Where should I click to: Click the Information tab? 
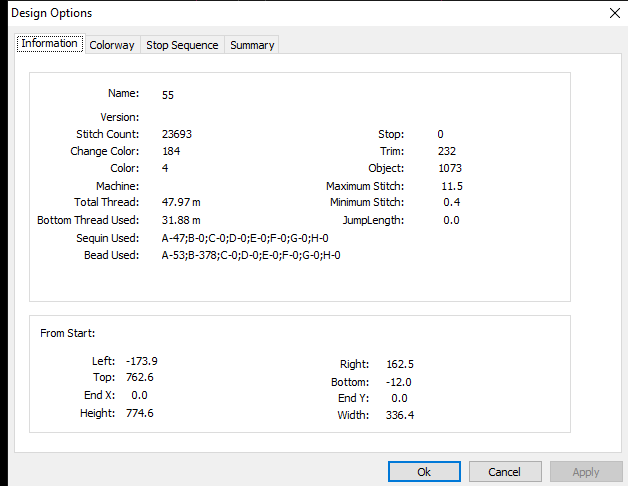click(50, 43)
